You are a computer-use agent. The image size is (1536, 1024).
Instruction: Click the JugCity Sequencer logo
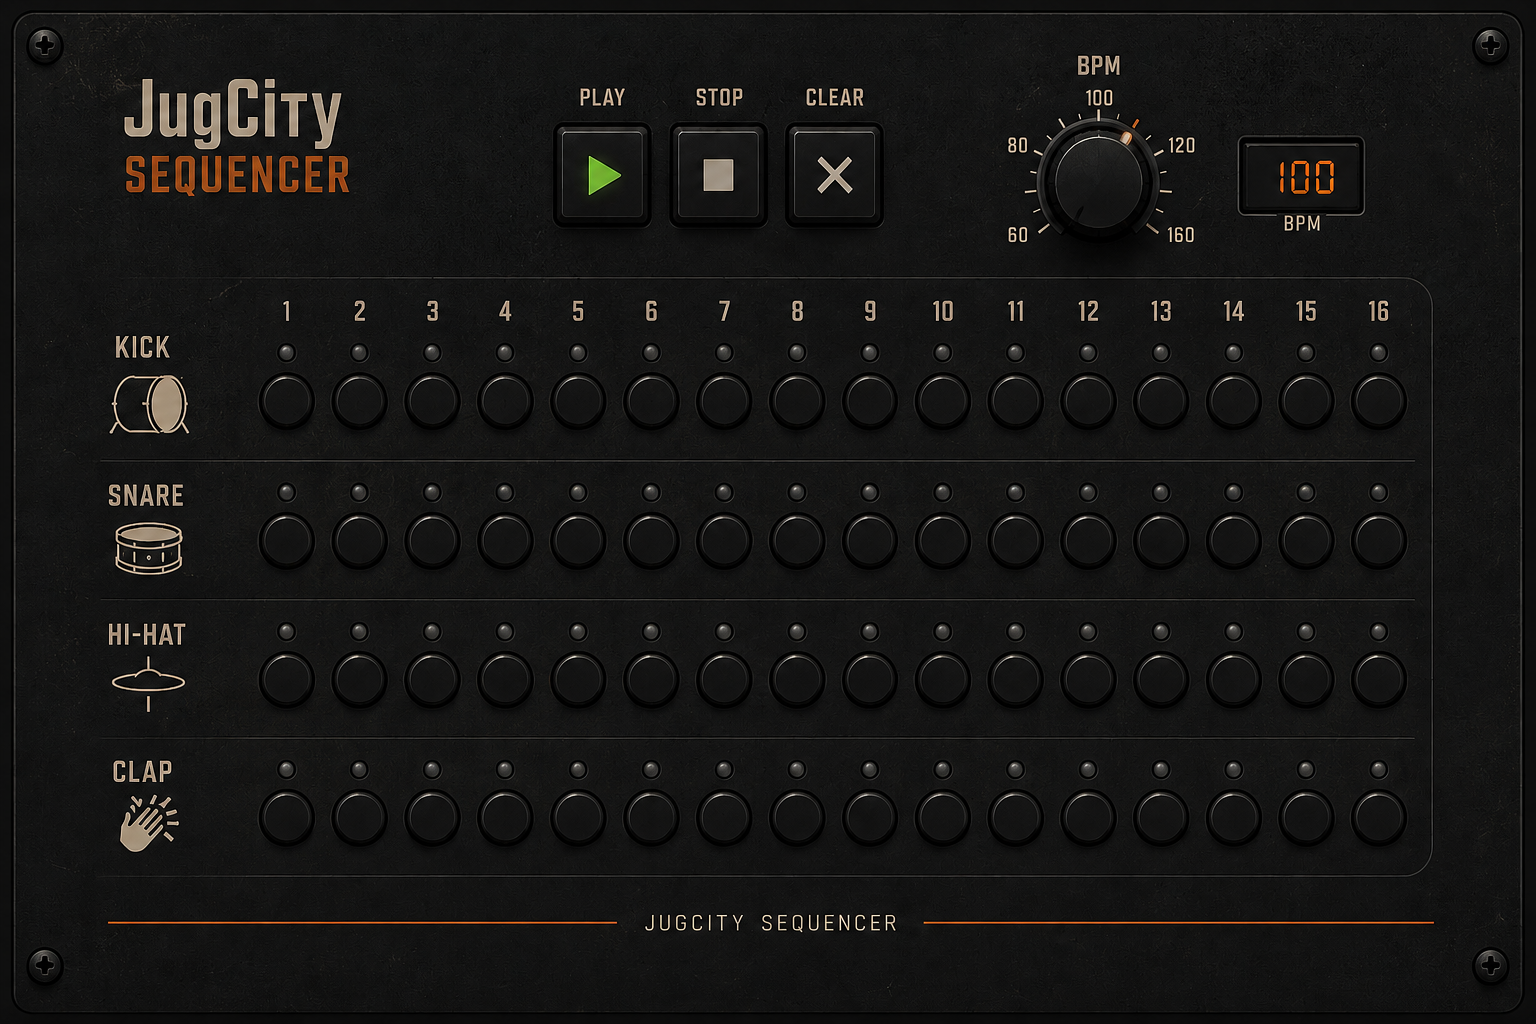237,137
